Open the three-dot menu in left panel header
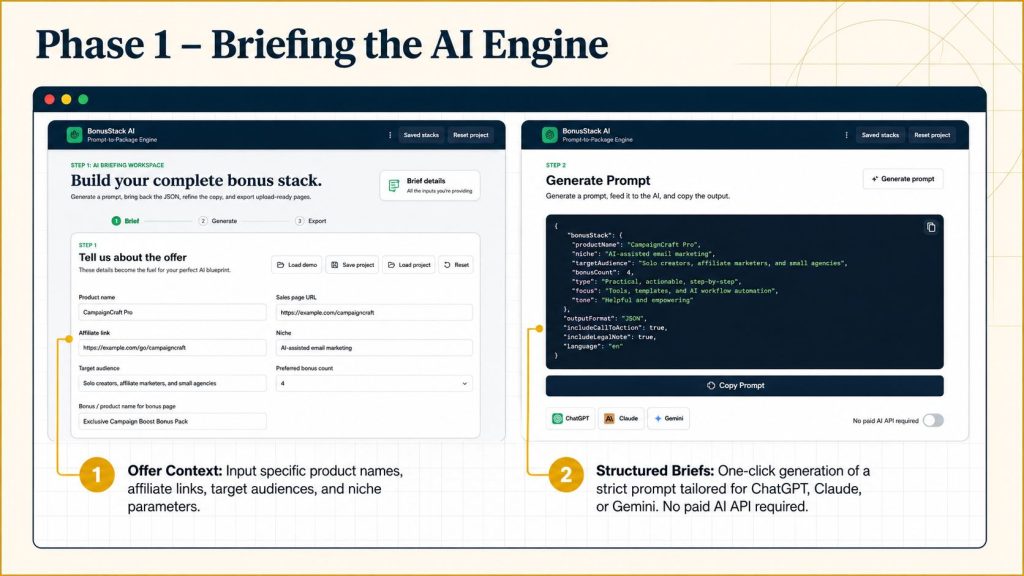 tap(390, 135)
